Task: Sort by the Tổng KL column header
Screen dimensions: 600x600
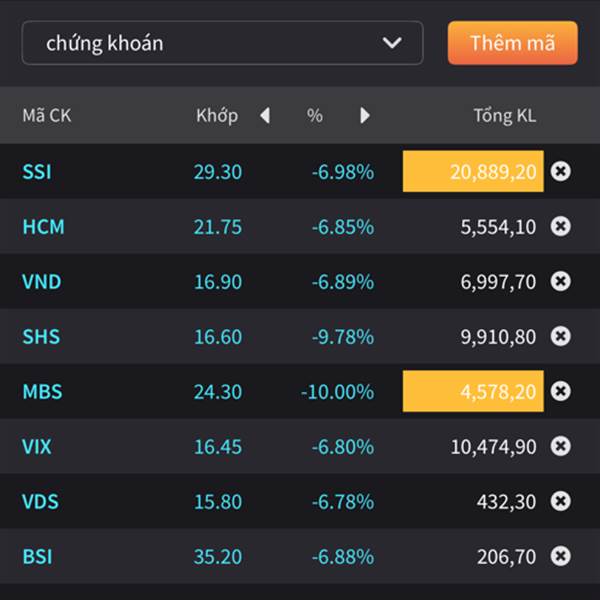Action: [504, 116]
